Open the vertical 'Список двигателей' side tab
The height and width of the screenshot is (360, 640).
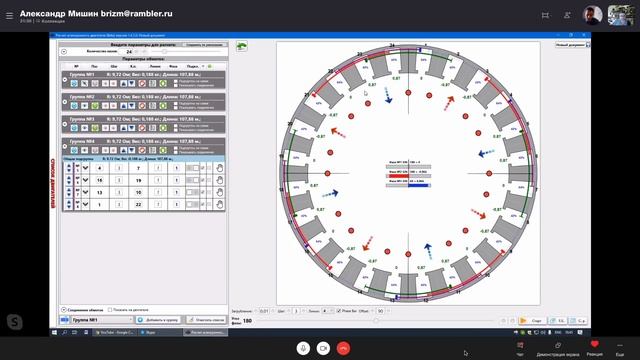coord(53,183)
